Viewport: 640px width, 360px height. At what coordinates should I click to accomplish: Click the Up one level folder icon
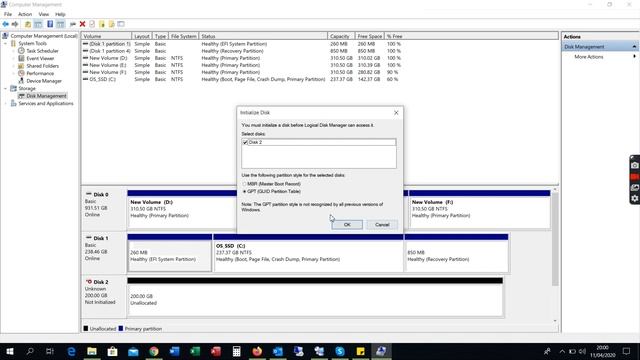[28, 24]
